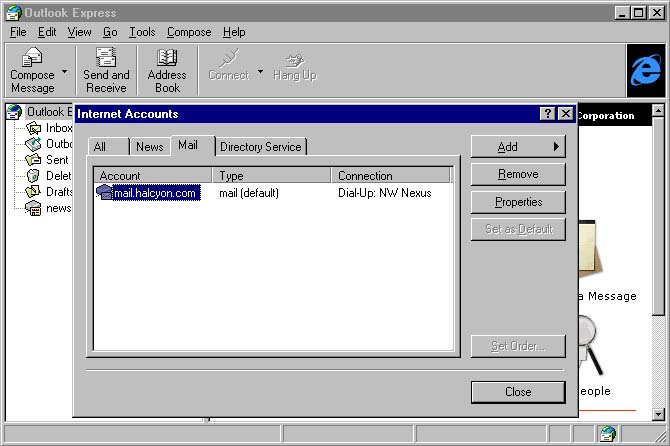The height and width of the screenshot is (446, 670).
Task: Click the news server icon in tree
Action: [x=34, y=208]
